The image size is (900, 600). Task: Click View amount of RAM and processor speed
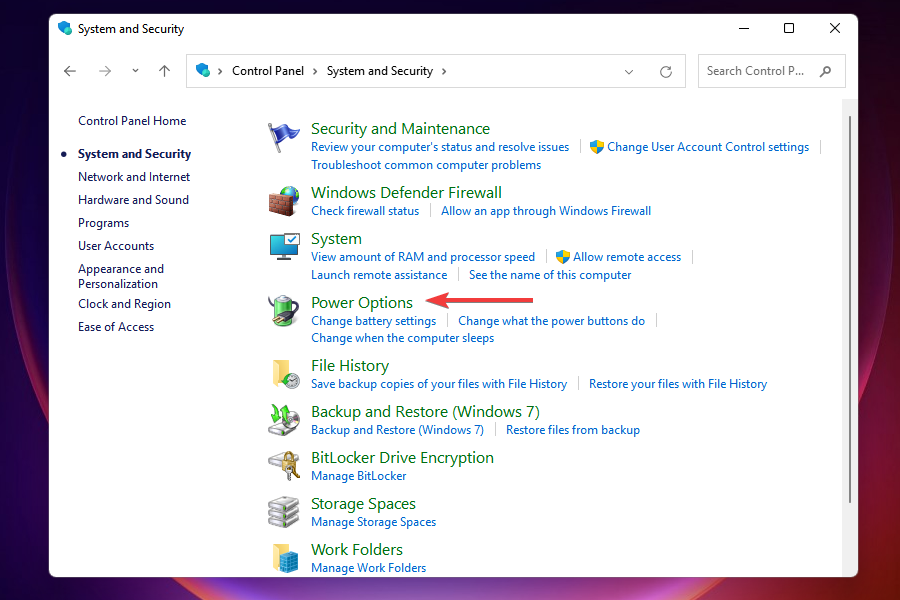pos(423,257)
